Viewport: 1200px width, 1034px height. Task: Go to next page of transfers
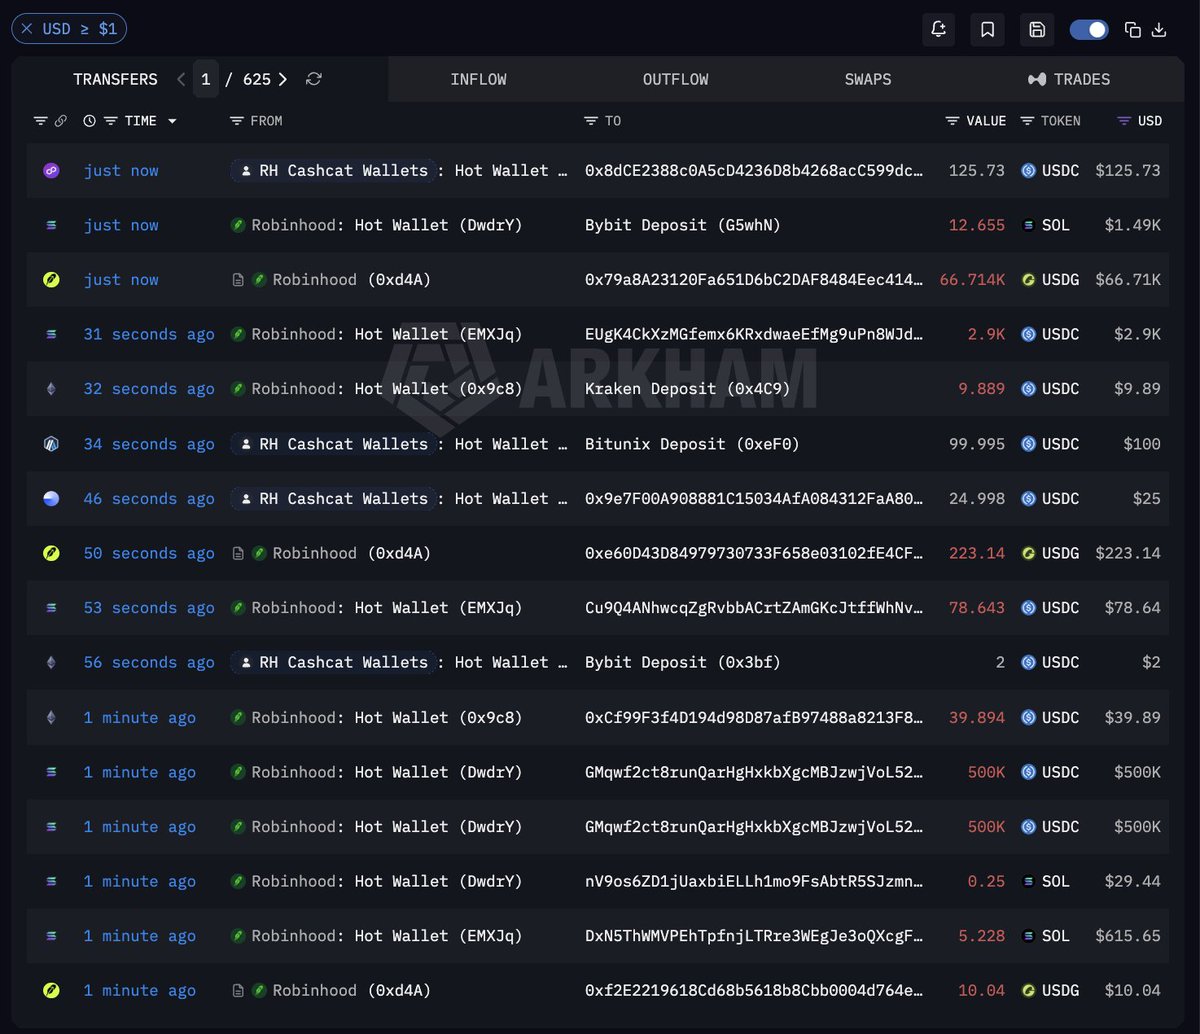(283, 79)
